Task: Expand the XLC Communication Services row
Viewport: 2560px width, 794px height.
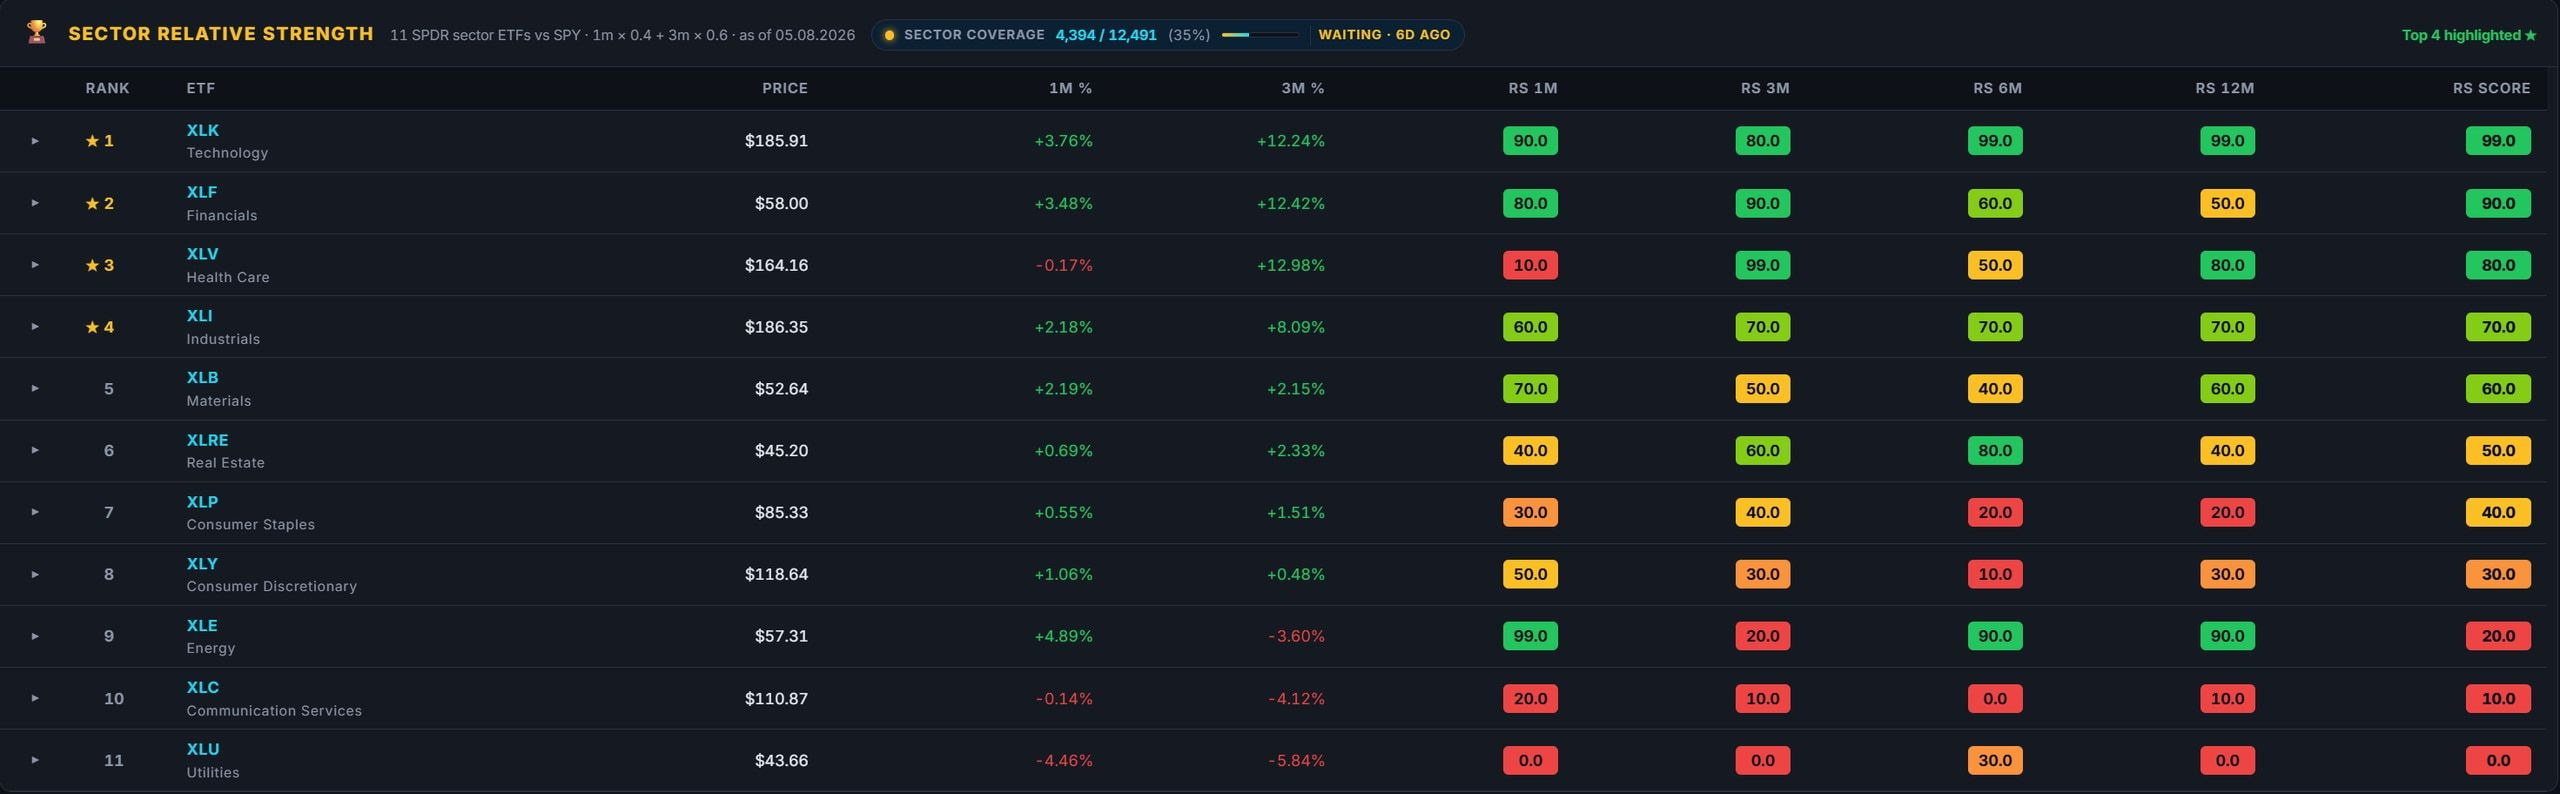Action: click(35, 698)
